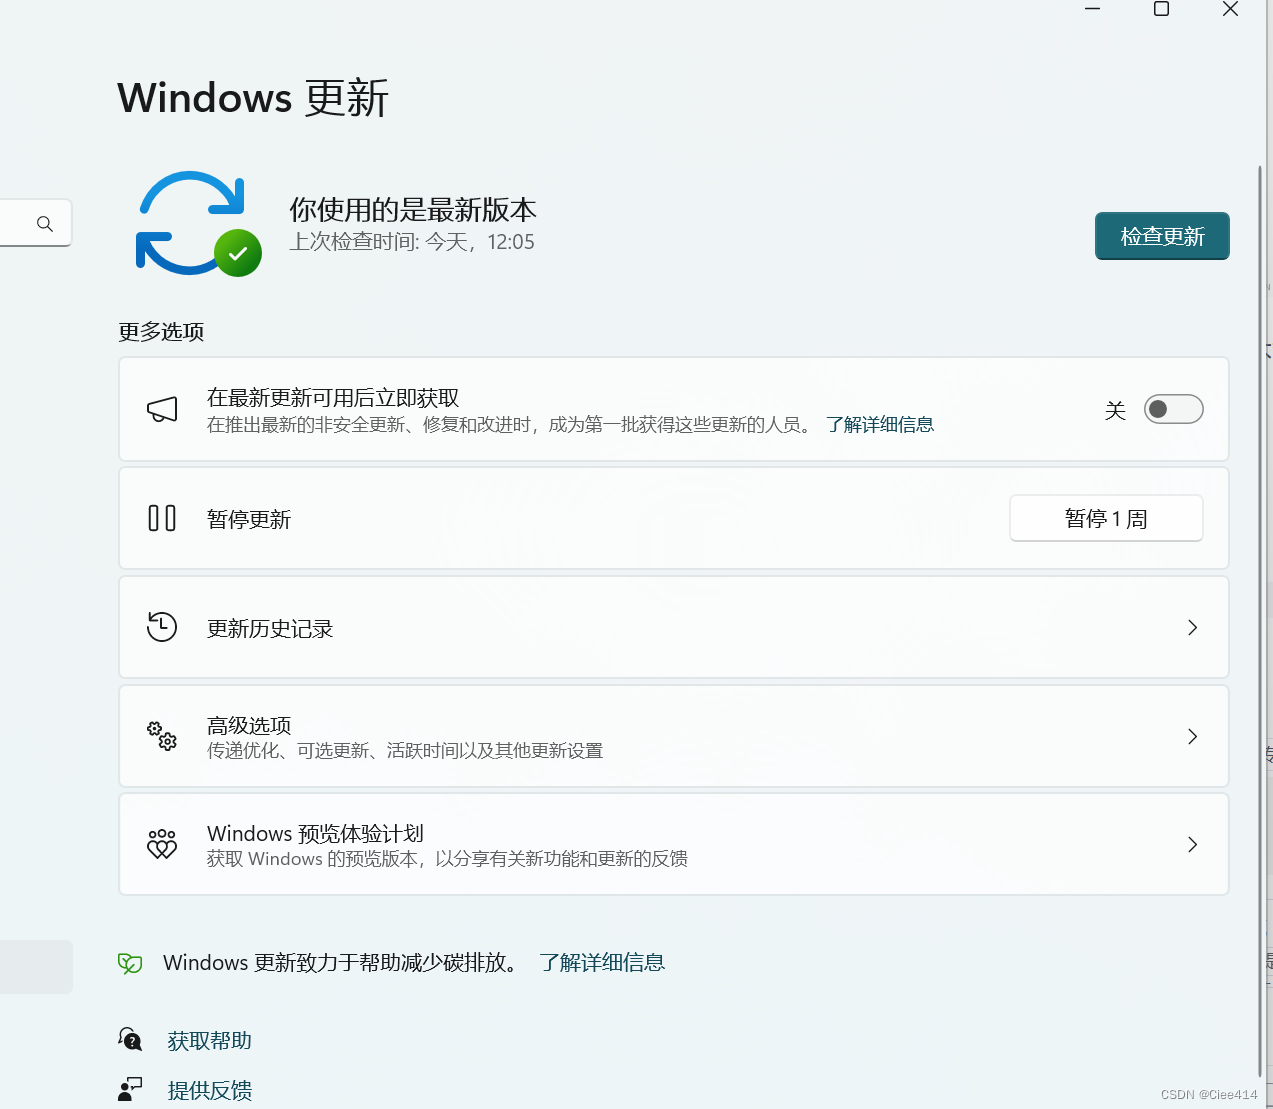This screenshot has height=1109, width=1273.
Task: Click the 暂停 1 周 button
Action: coord(1106,518)
